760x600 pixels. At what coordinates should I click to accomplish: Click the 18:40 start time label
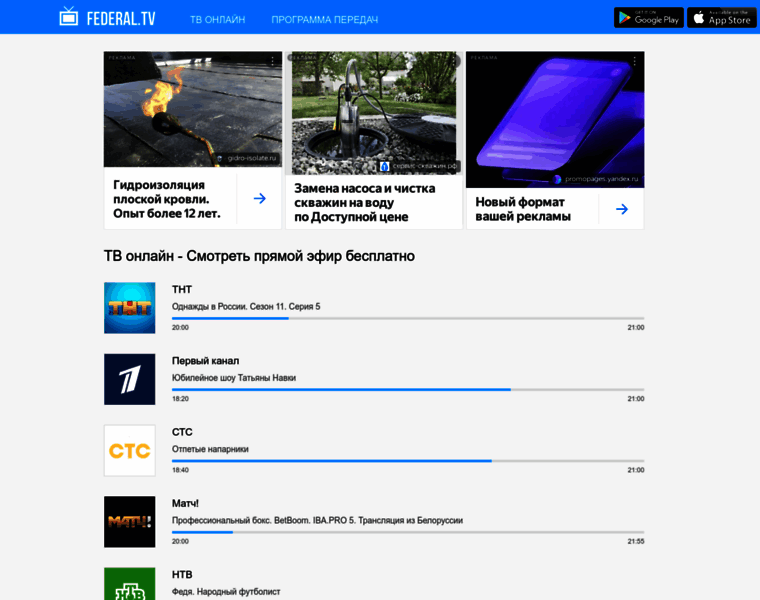[x=180, y=470]
